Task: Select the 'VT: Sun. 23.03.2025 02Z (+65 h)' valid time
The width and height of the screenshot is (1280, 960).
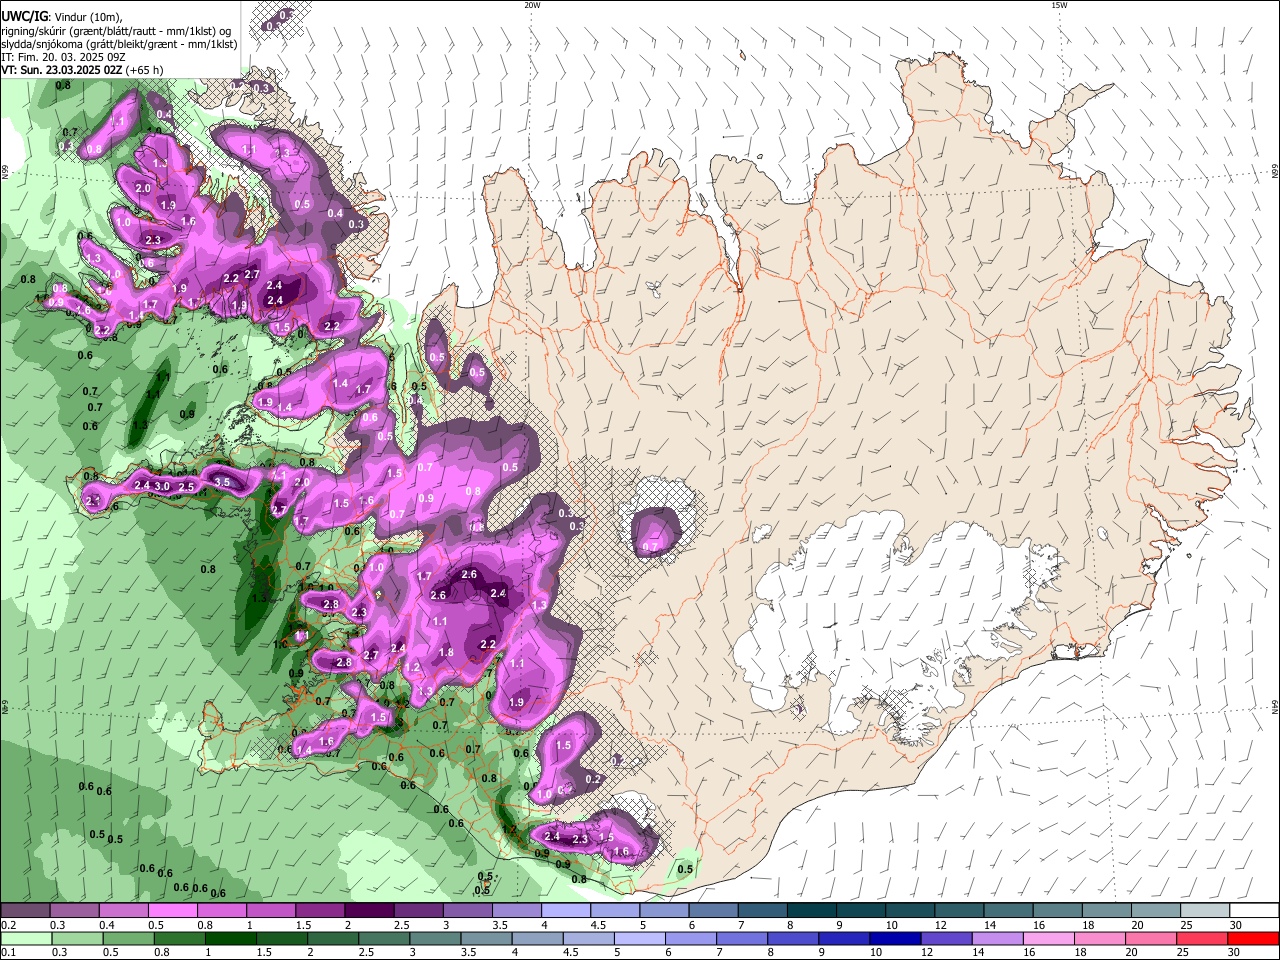Action: coord(82,70)
